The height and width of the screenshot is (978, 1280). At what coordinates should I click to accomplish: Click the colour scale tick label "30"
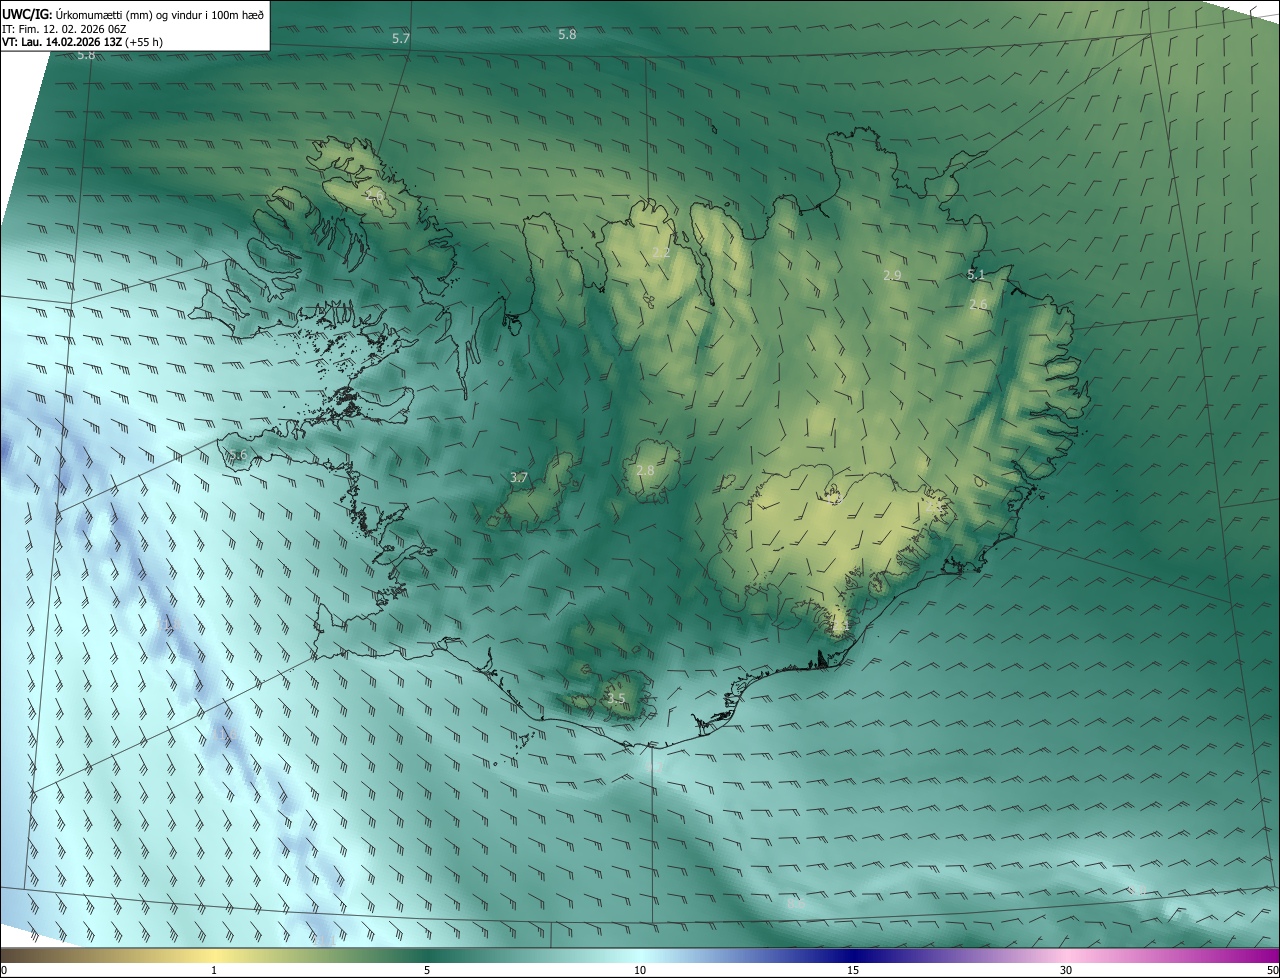[1066, 970]
